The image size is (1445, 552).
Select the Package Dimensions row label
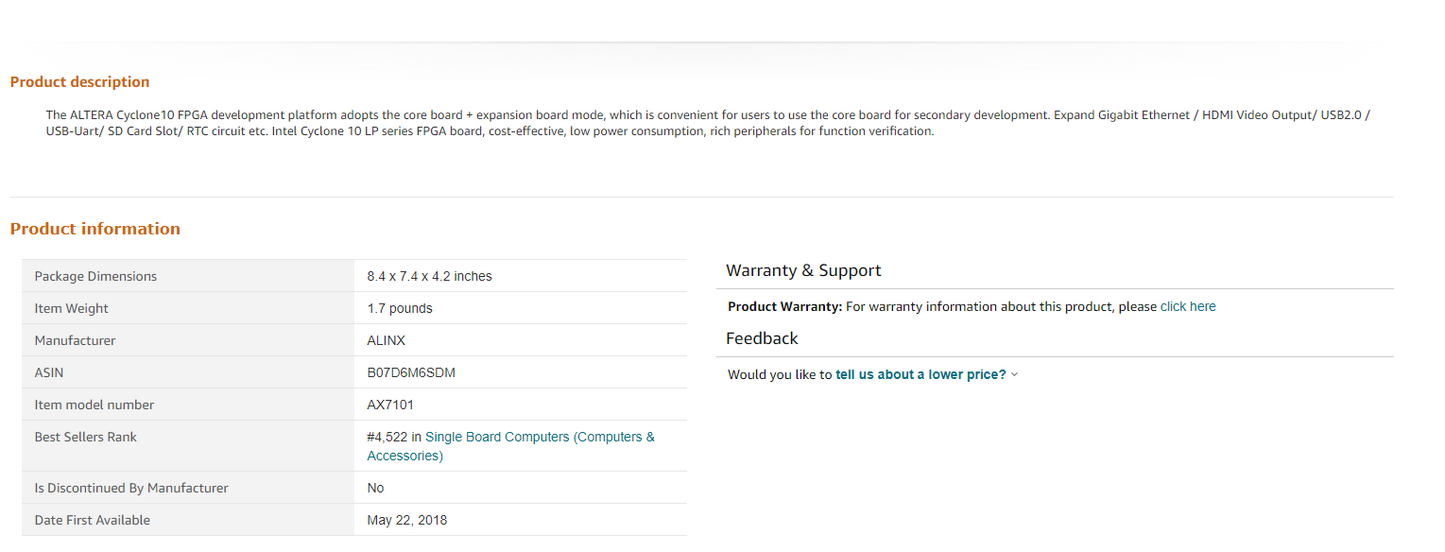tap(96, 276)
